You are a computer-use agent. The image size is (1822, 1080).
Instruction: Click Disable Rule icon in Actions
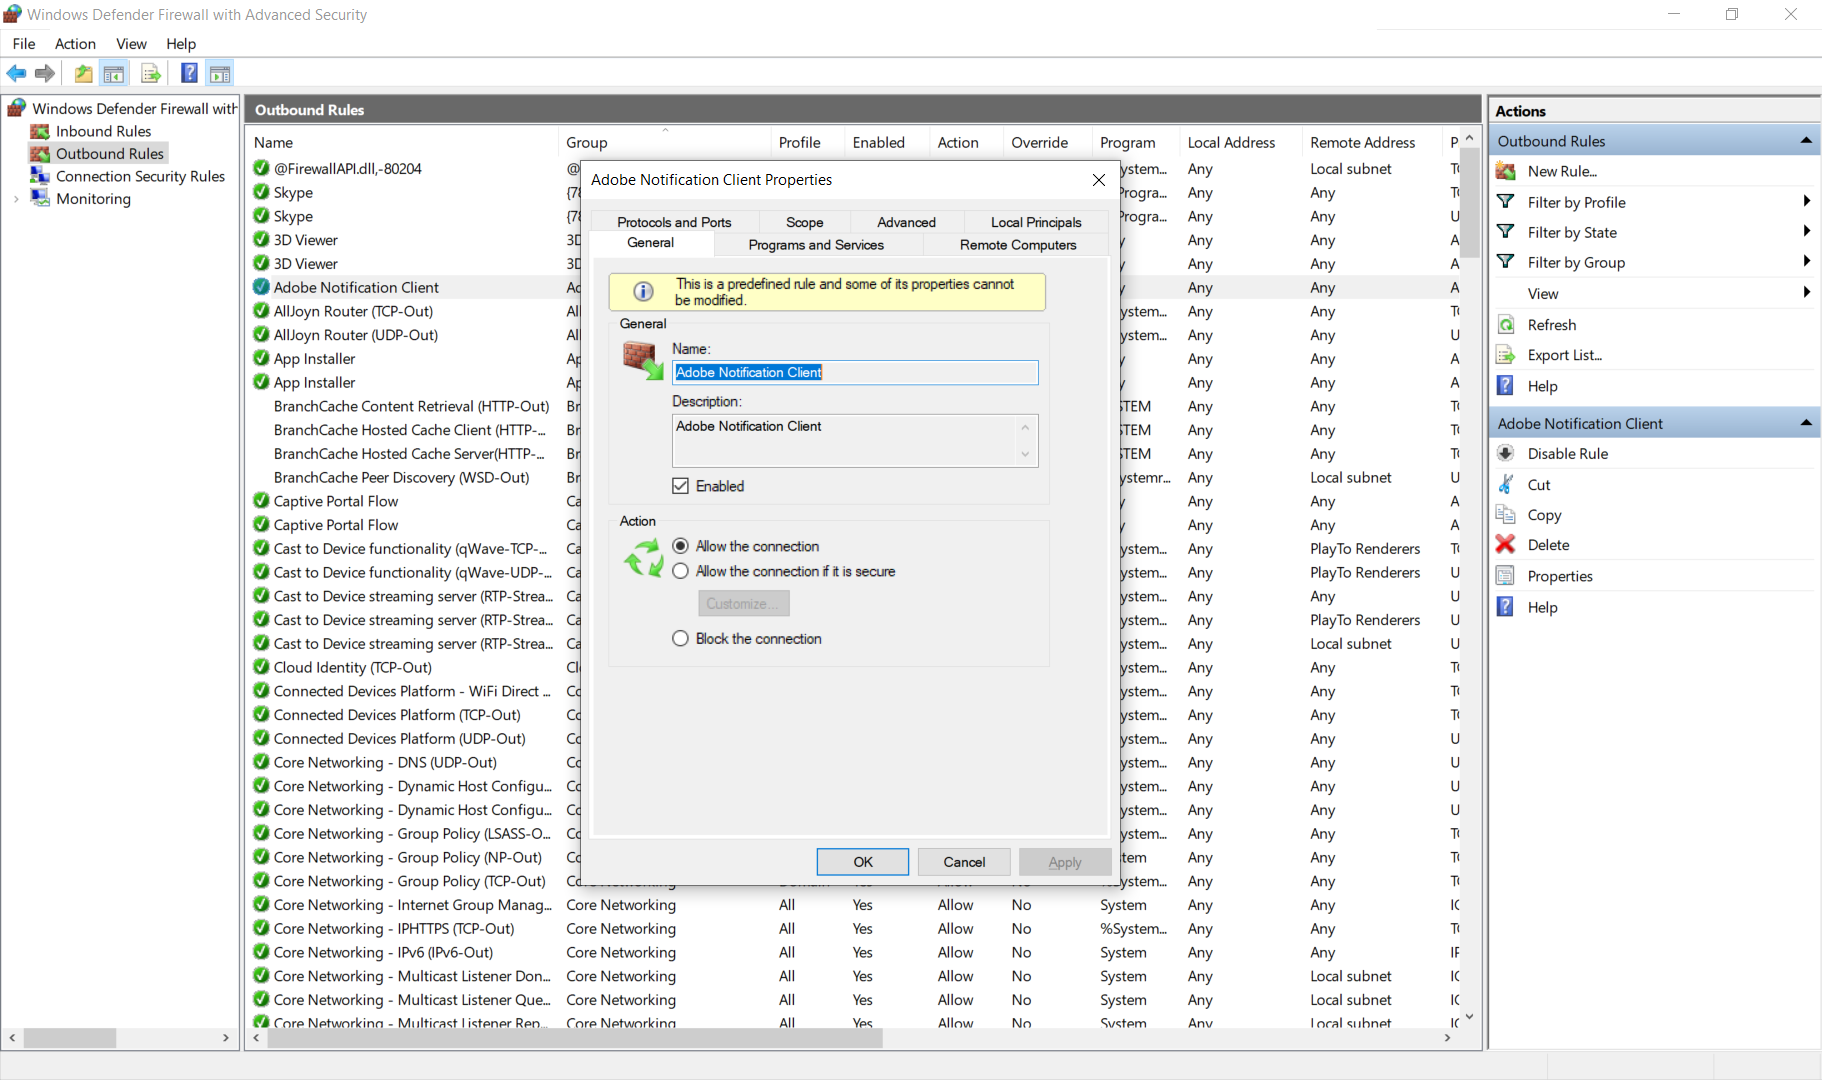(x=1505, y=453)
